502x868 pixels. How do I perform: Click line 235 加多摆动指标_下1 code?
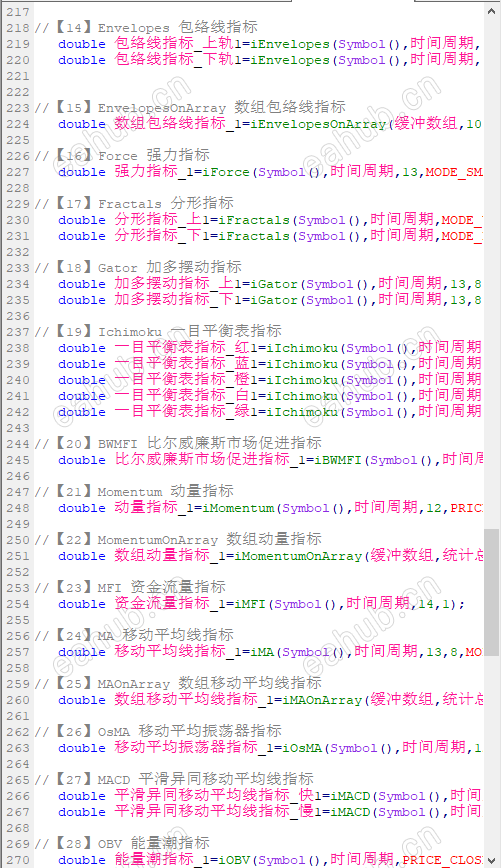click(x=270, y=299)
